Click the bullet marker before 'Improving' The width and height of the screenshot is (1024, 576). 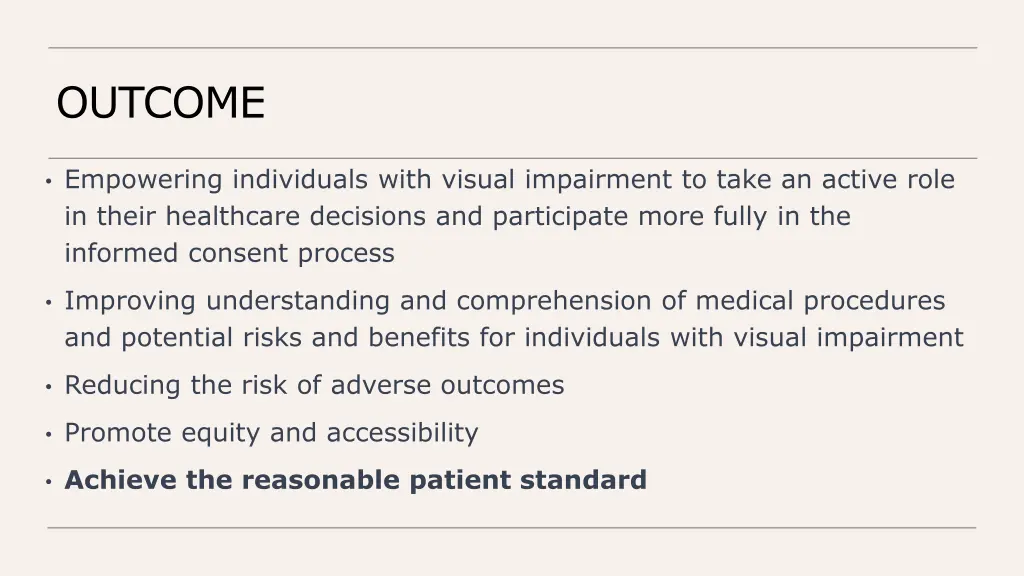pos(49,302)
